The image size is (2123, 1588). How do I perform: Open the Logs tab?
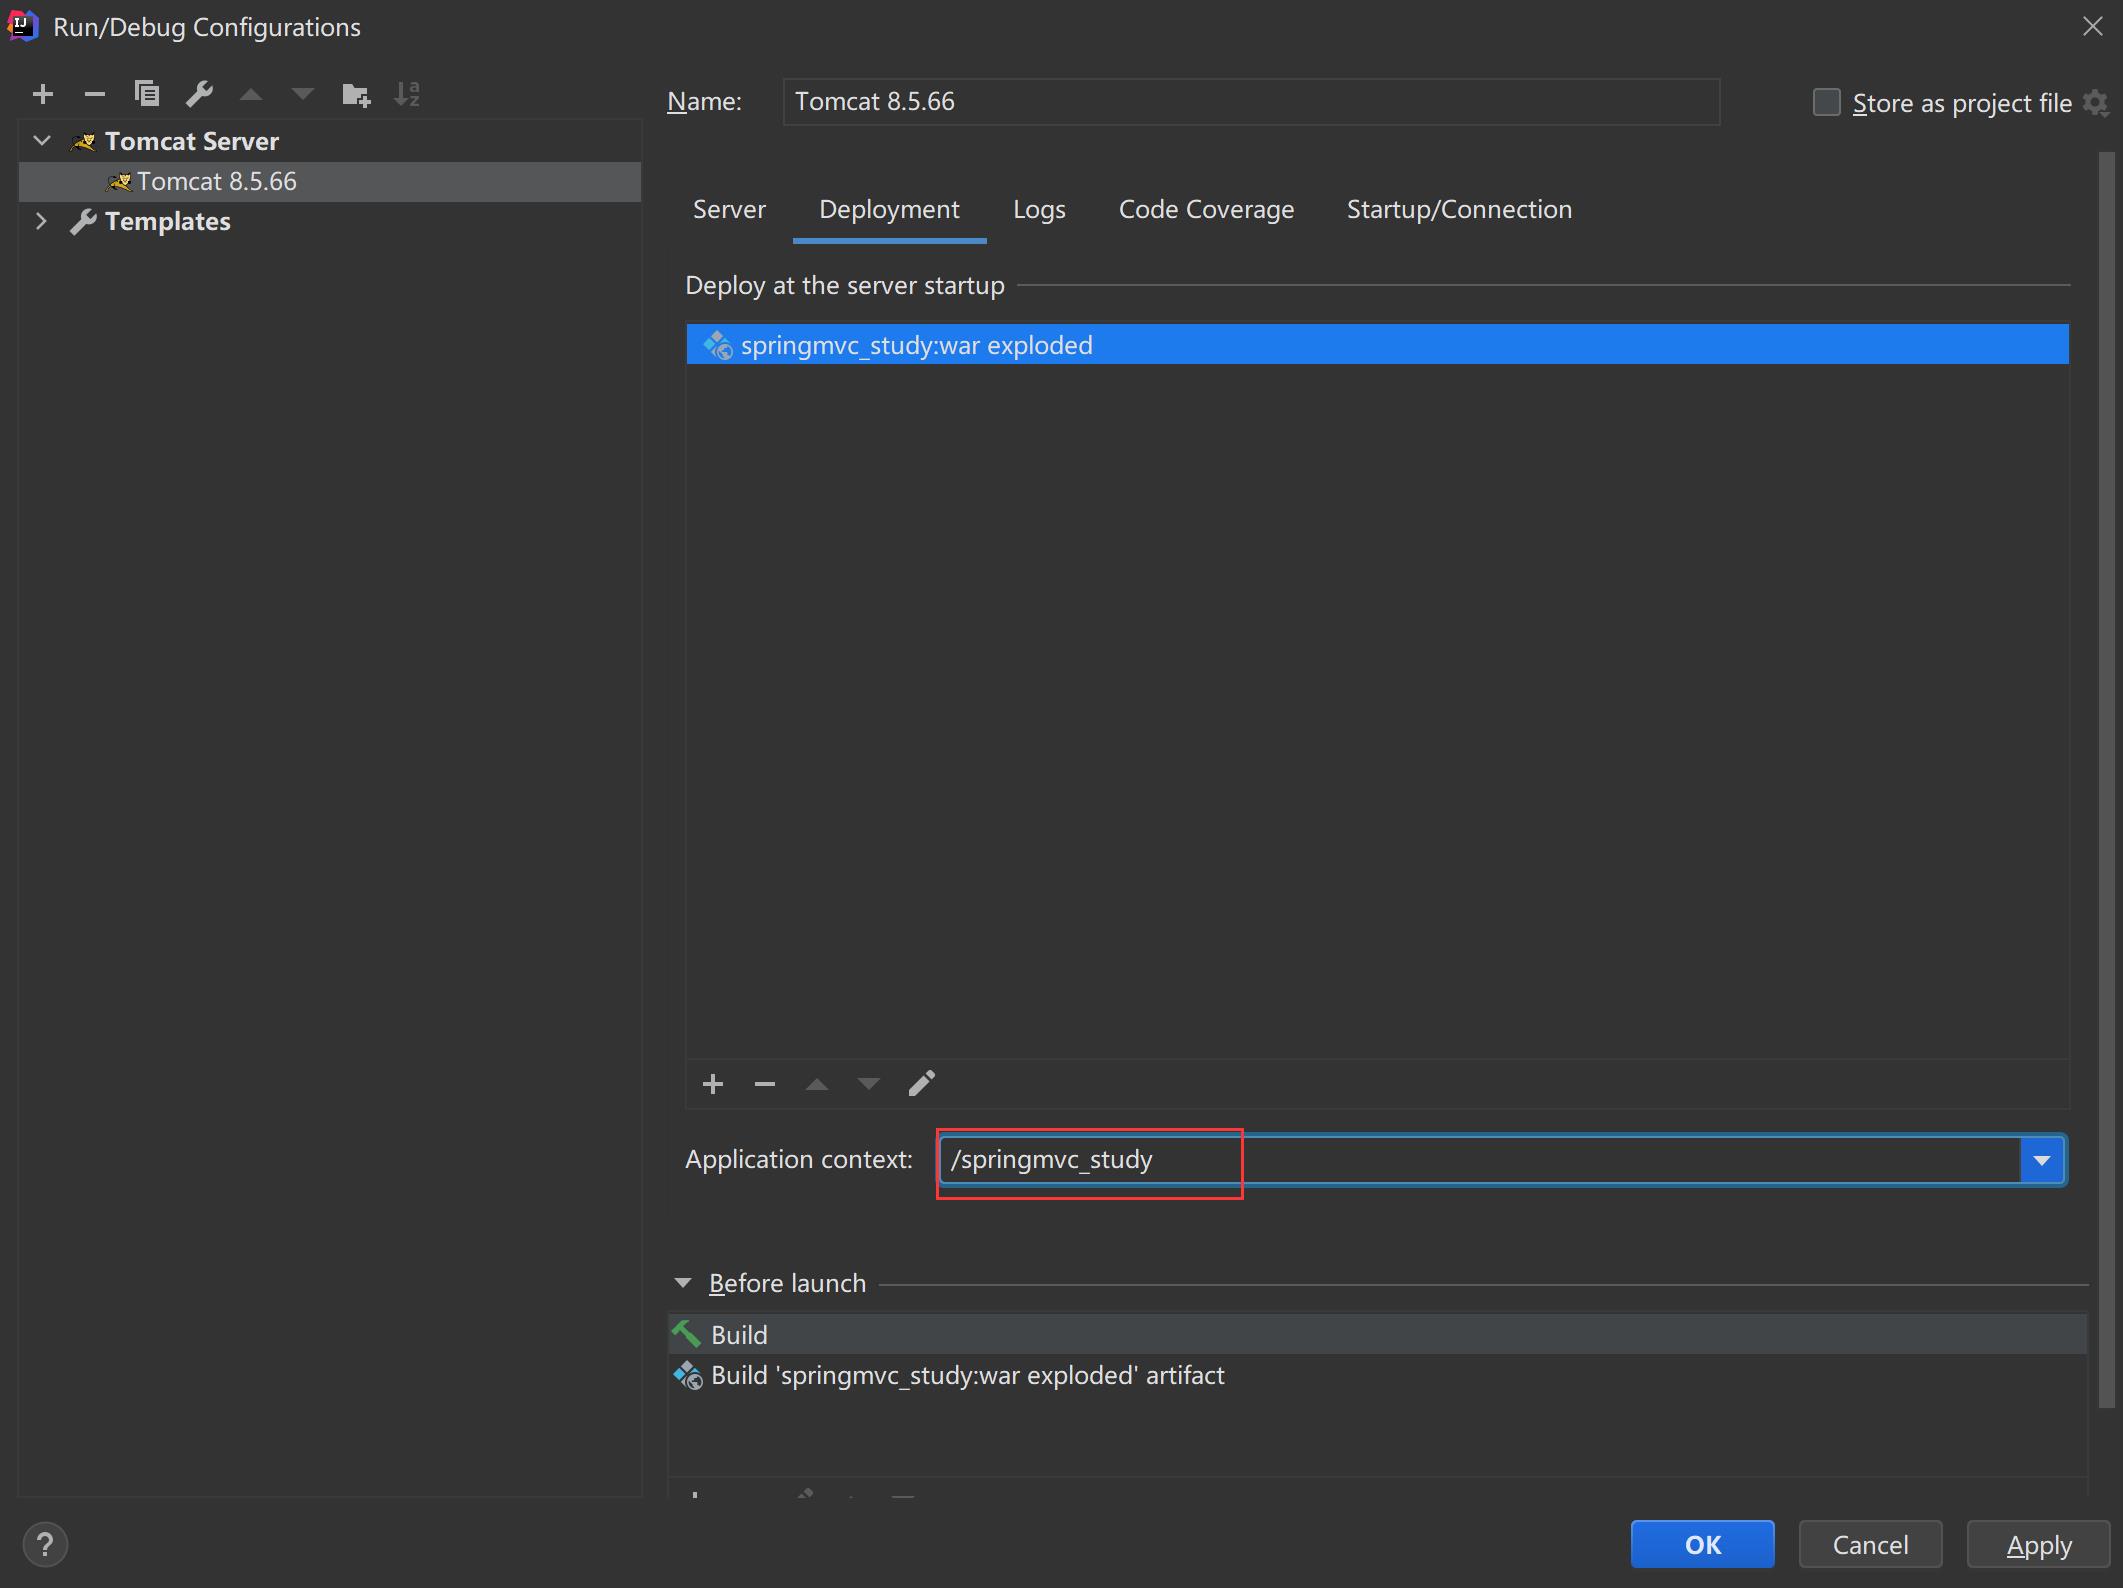coord(1039,209)
